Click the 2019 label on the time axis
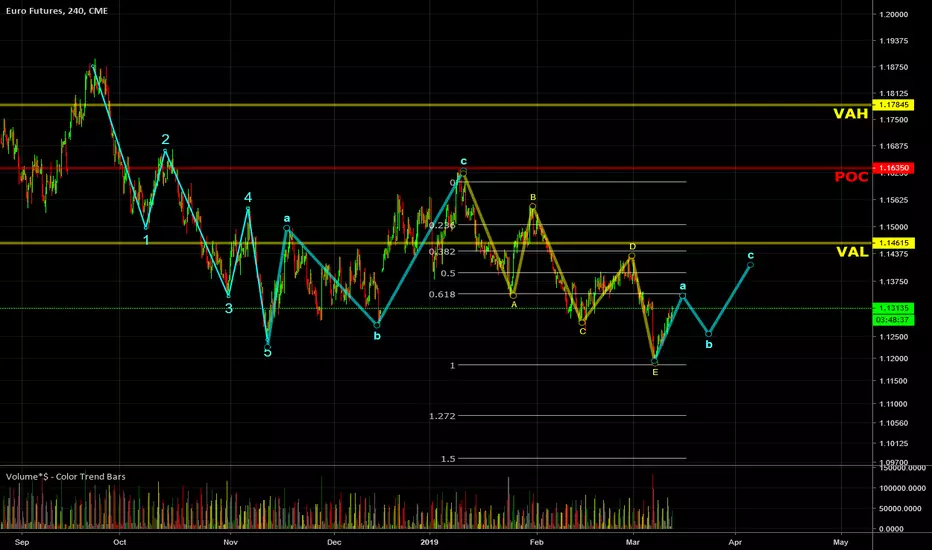The width and height of the screenshot is (932, 550). 429,542
